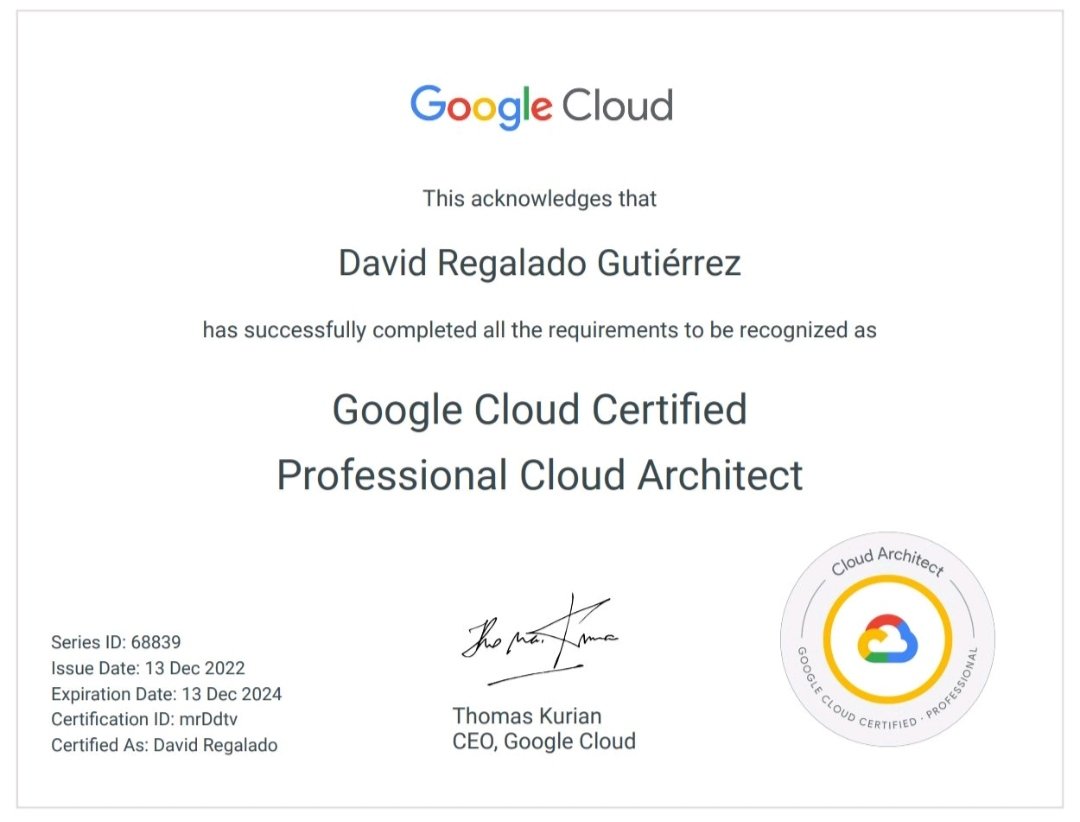Viewport: 1080px width, 822px height.
Task: Select text 'This acknowledges that'
Action: click(x=539, y=198)
